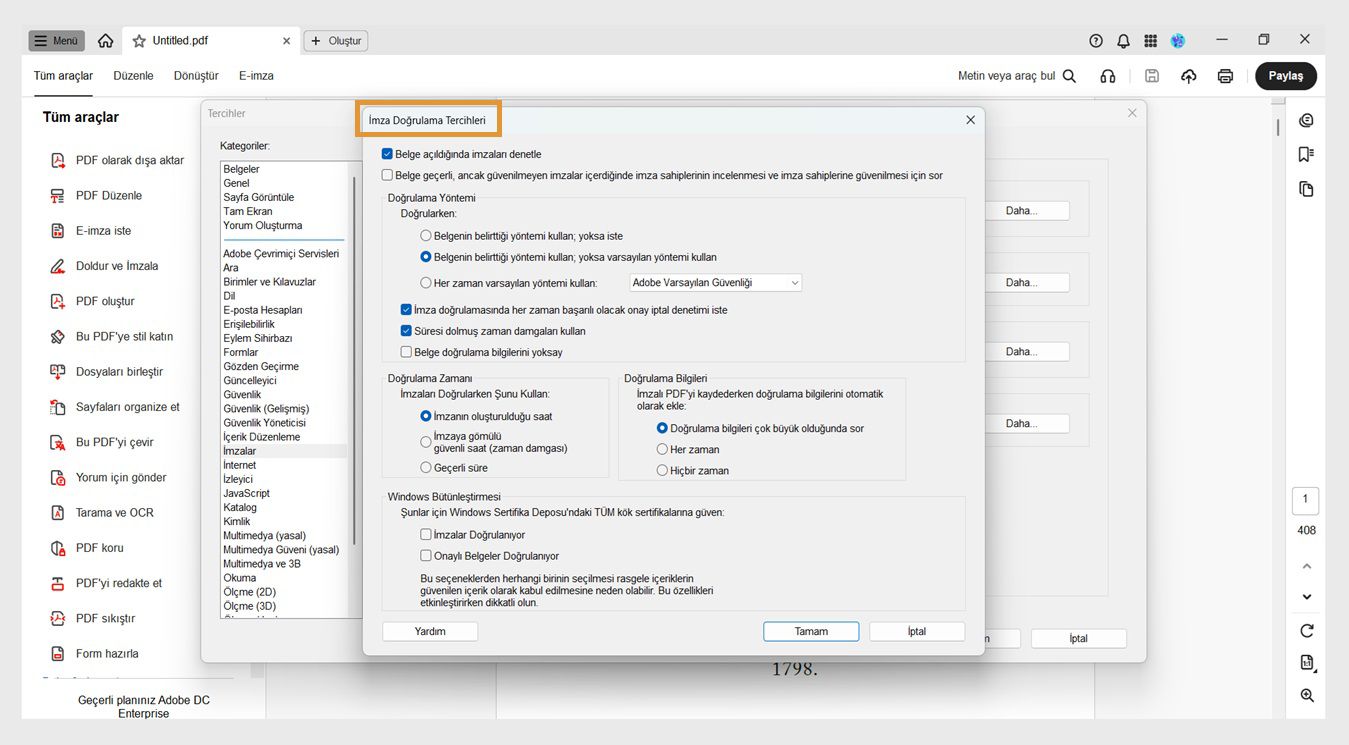This screenshot has height=745, width=1349.
Task: Open the PDF Düzenle tool
Action: click(97, 196)
